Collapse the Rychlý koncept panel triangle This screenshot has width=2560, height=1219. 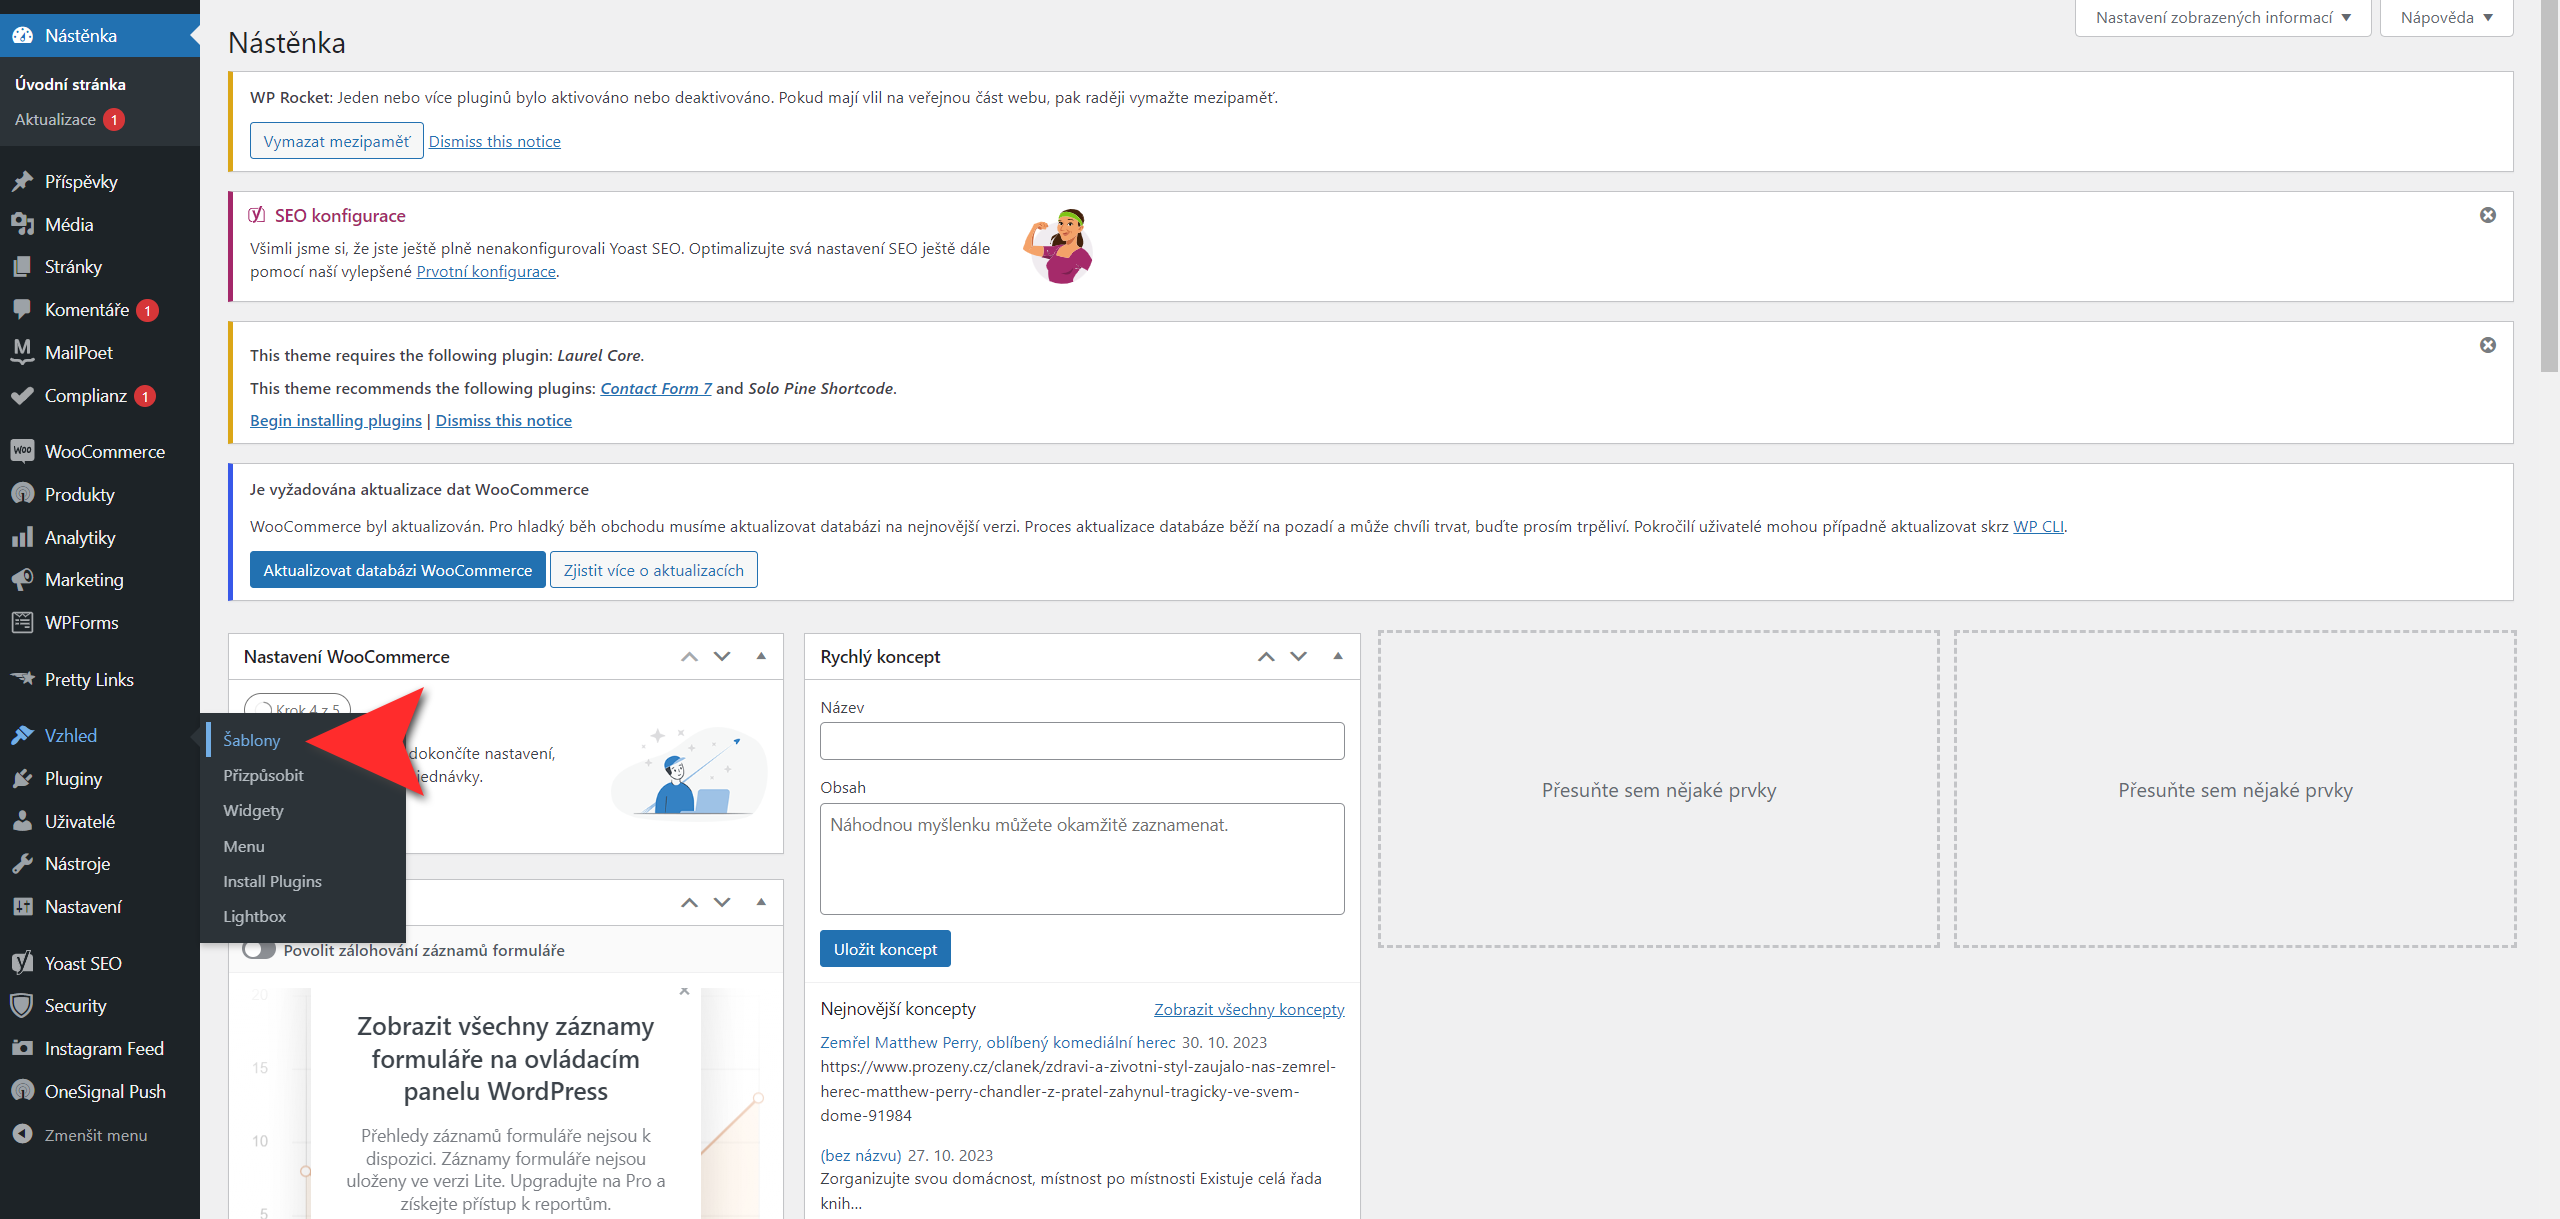click(x=1337, y=656)
